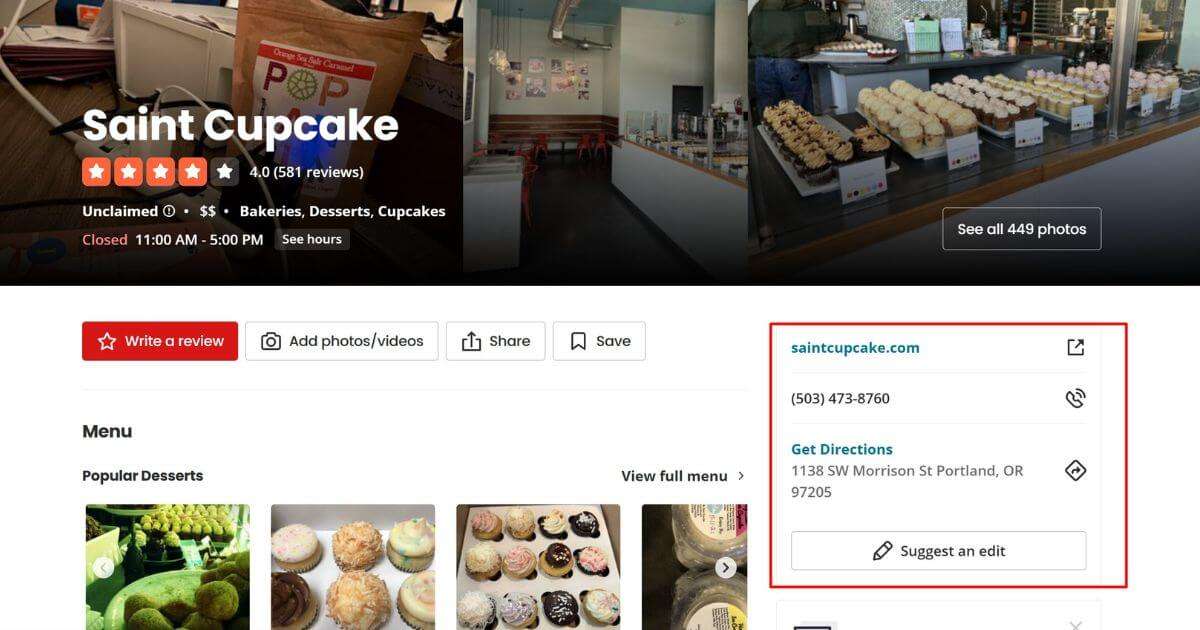The width and height of the screenshot is (1200, 630).
Task: Share this business page
Action: (495, 341)
